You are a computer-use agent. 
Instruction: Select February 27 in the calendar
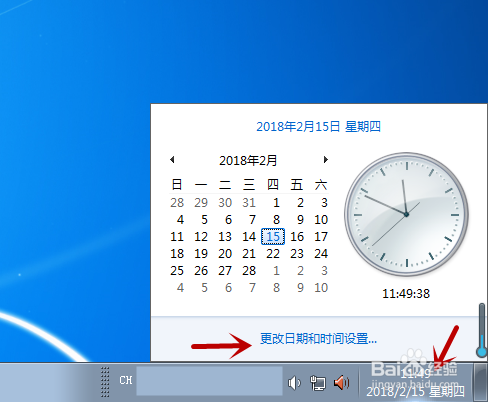click(225, 271)
